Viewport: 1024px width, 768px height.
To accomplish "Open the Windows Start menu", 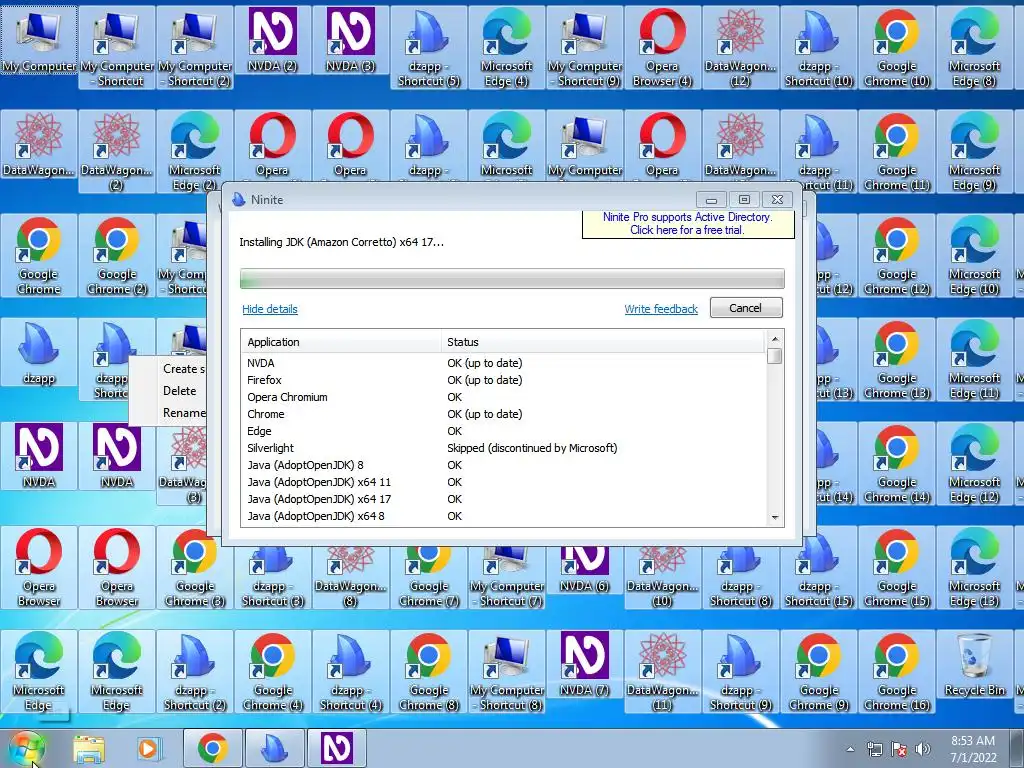I will [25, 749].
